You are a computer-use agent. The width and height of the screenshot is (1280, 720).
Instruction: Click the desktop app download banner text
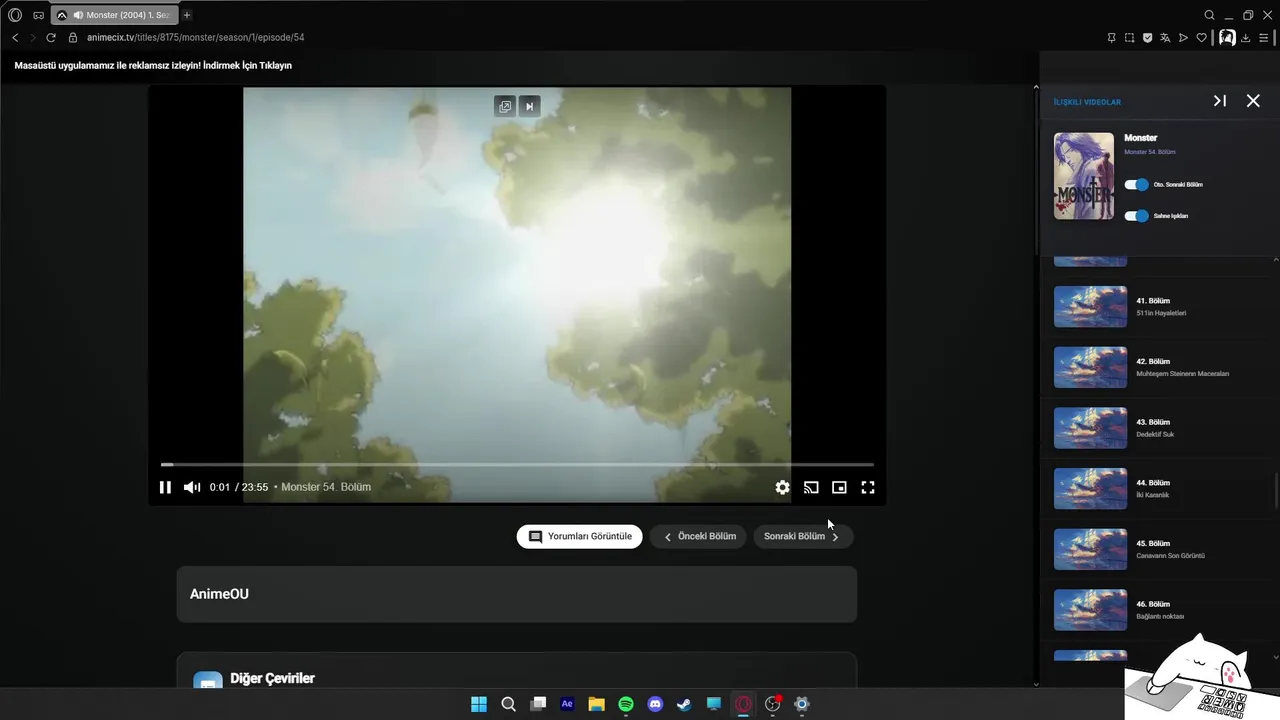coord(153,65)
